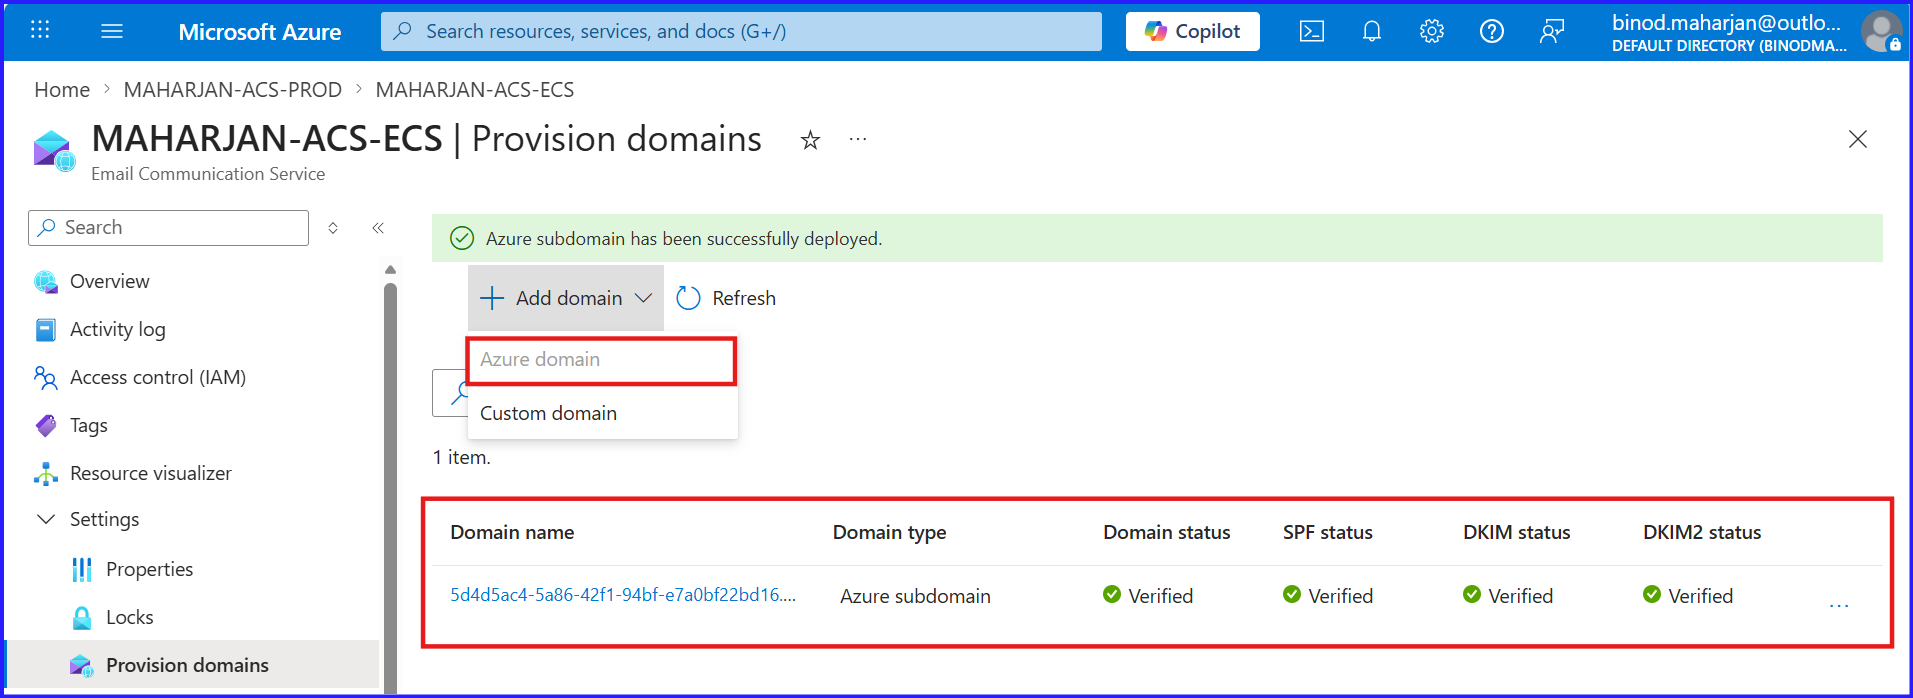
Task: Click the success checkmark in the banner
Action: coord(462,238)
